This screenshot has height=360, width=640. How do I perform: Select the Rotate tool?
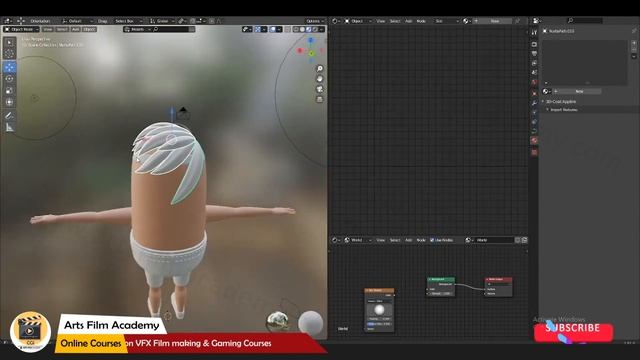coord(9,79)
